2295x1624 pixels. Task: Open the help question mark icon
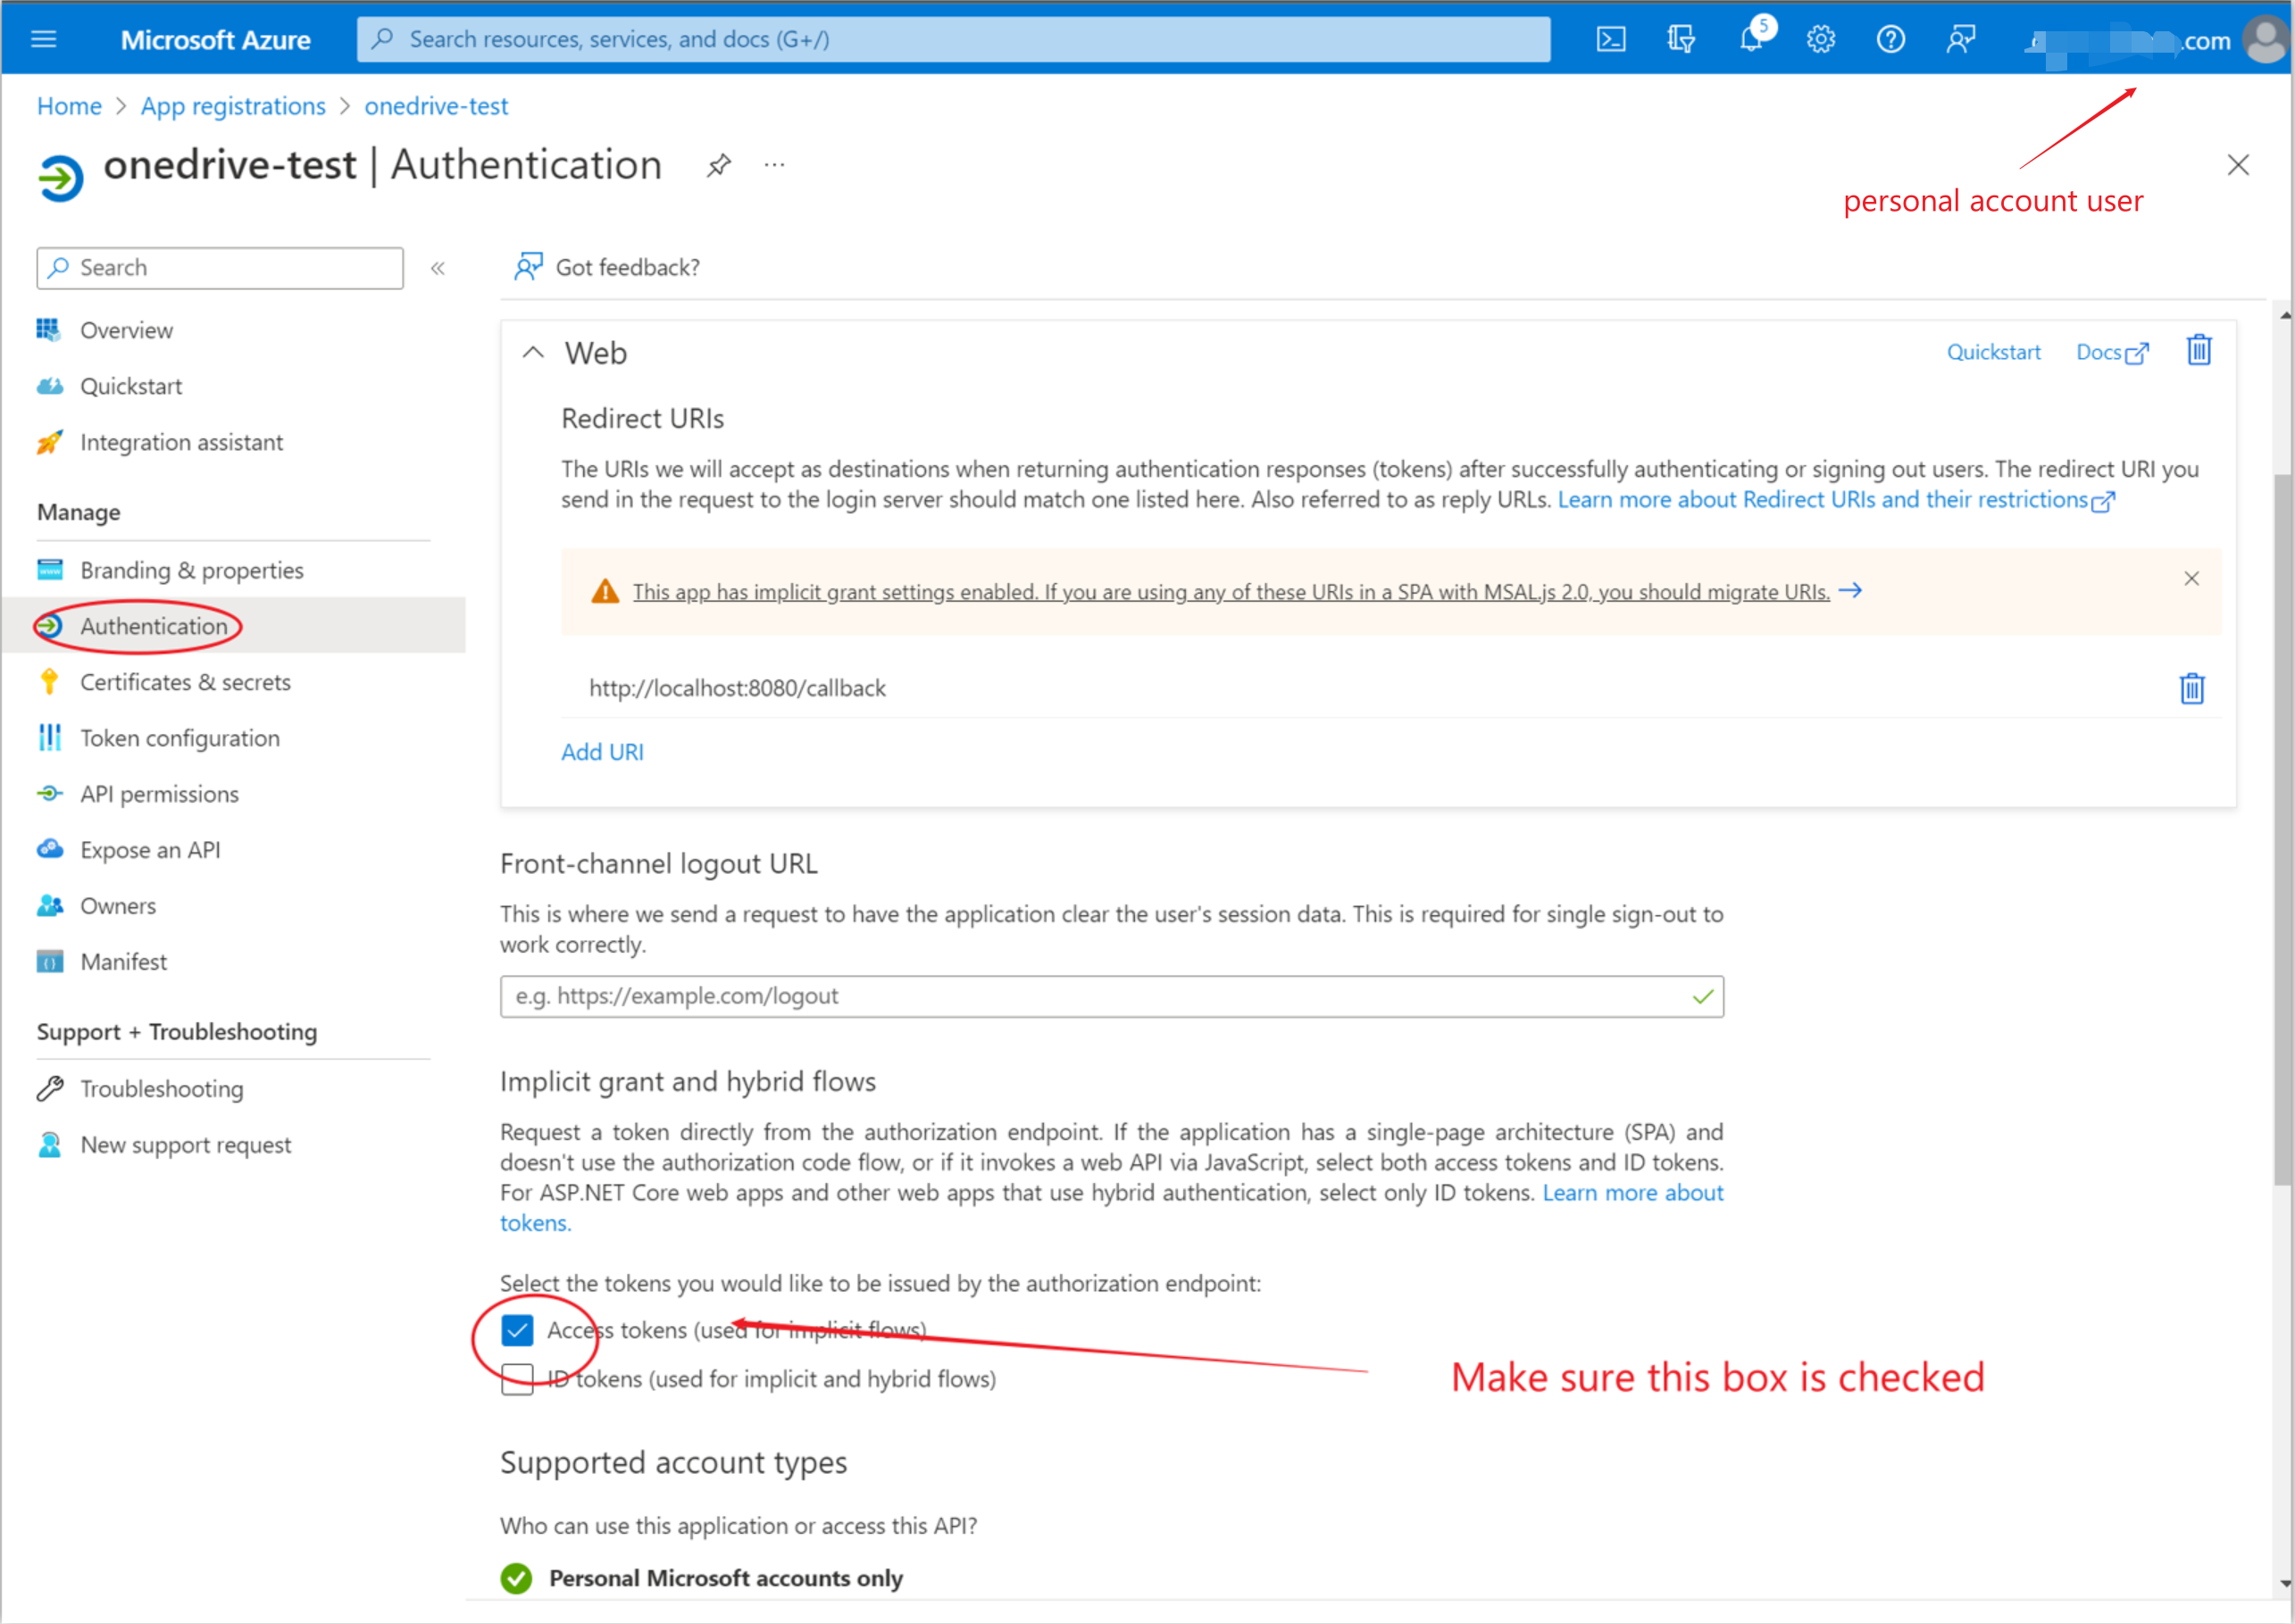1890,39
